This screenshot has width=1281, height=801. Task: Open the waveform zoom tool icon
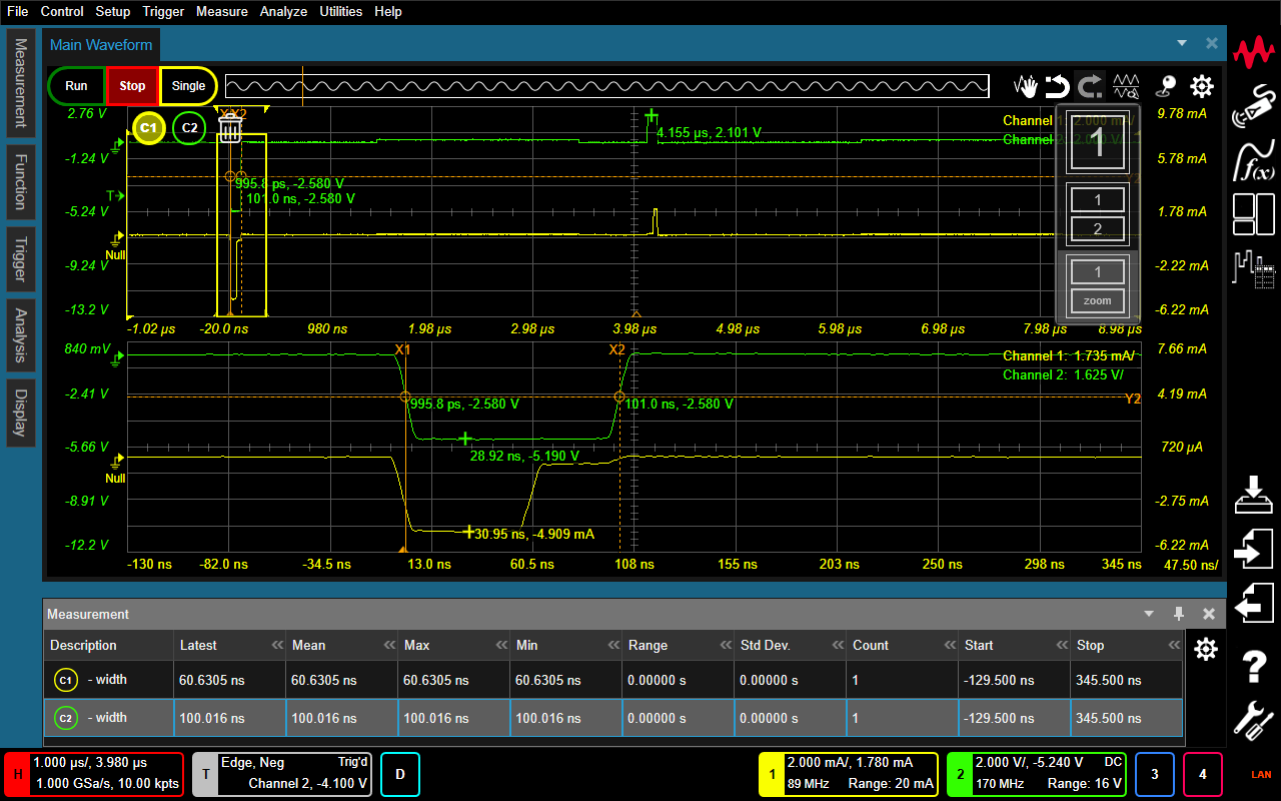tap(1127, 86)
